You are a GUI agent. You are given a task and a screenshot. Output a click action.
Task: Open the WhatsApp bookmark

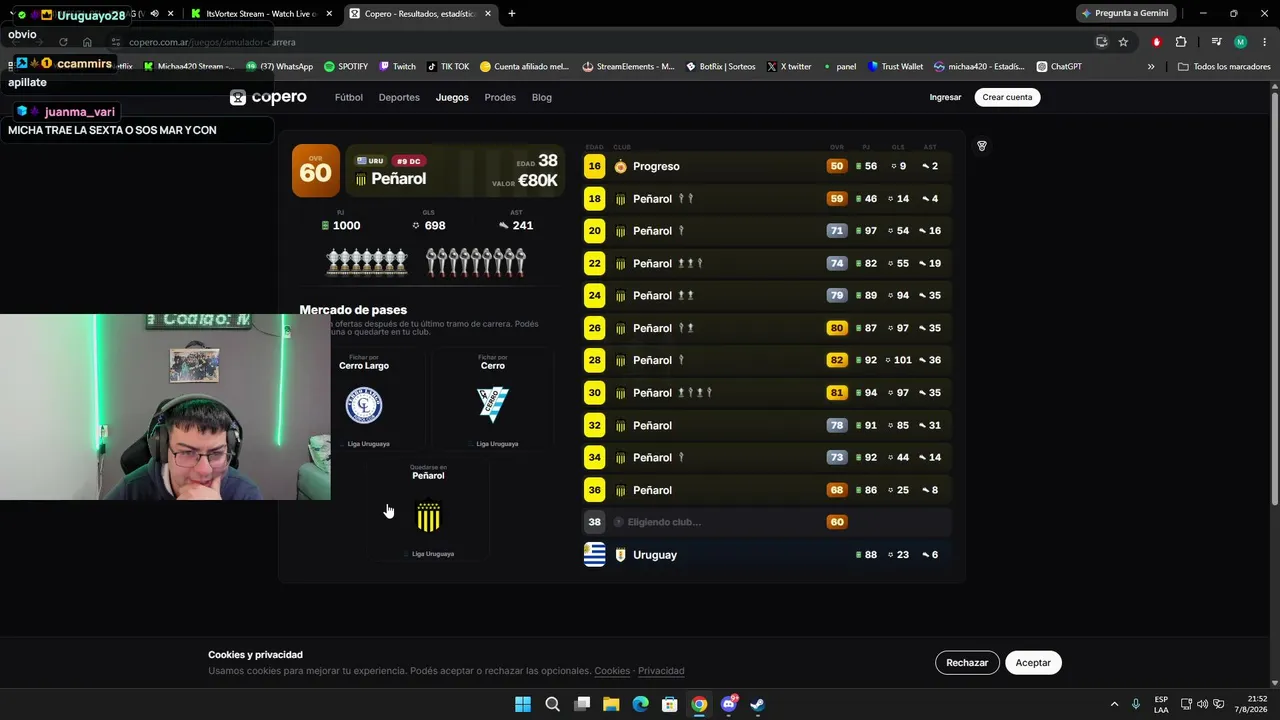click(x=279, y=67)
